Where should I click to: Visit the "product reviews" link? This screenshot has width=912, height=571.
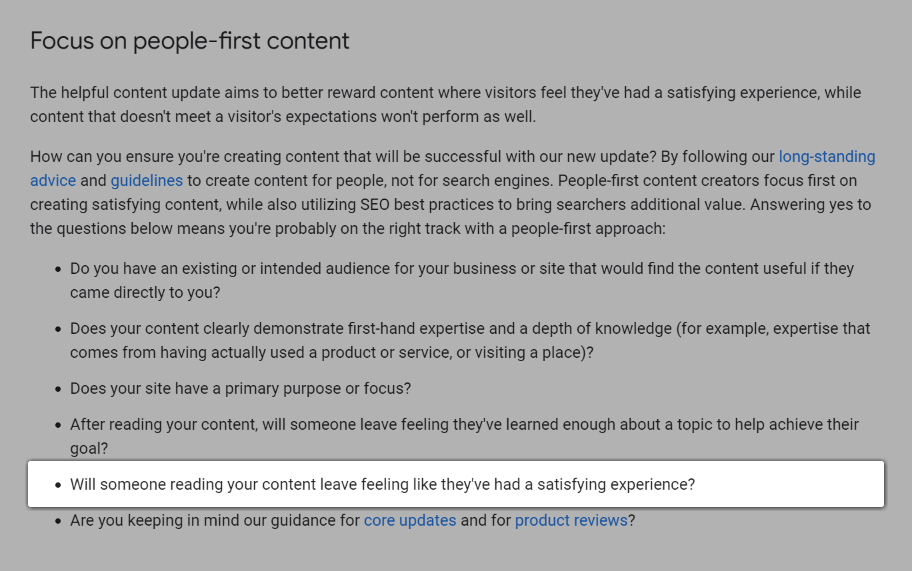pyautogui.click(x=571, y=521)
